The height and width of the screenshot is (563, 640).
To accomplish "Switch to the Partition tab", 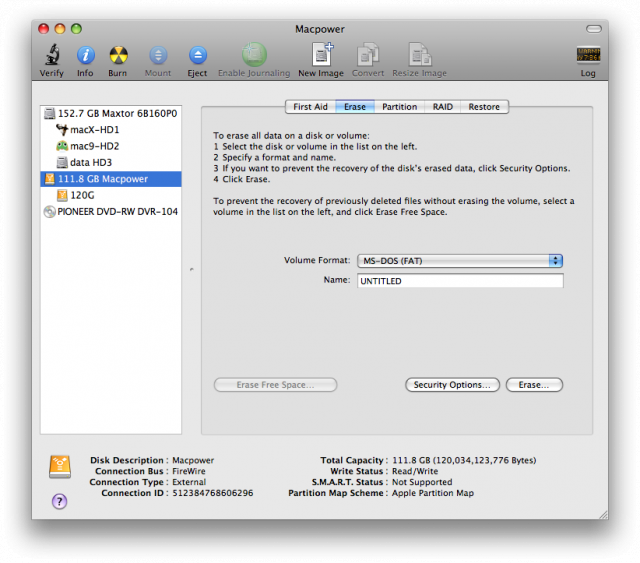I will pyautogui.click(x=399, y=107).
